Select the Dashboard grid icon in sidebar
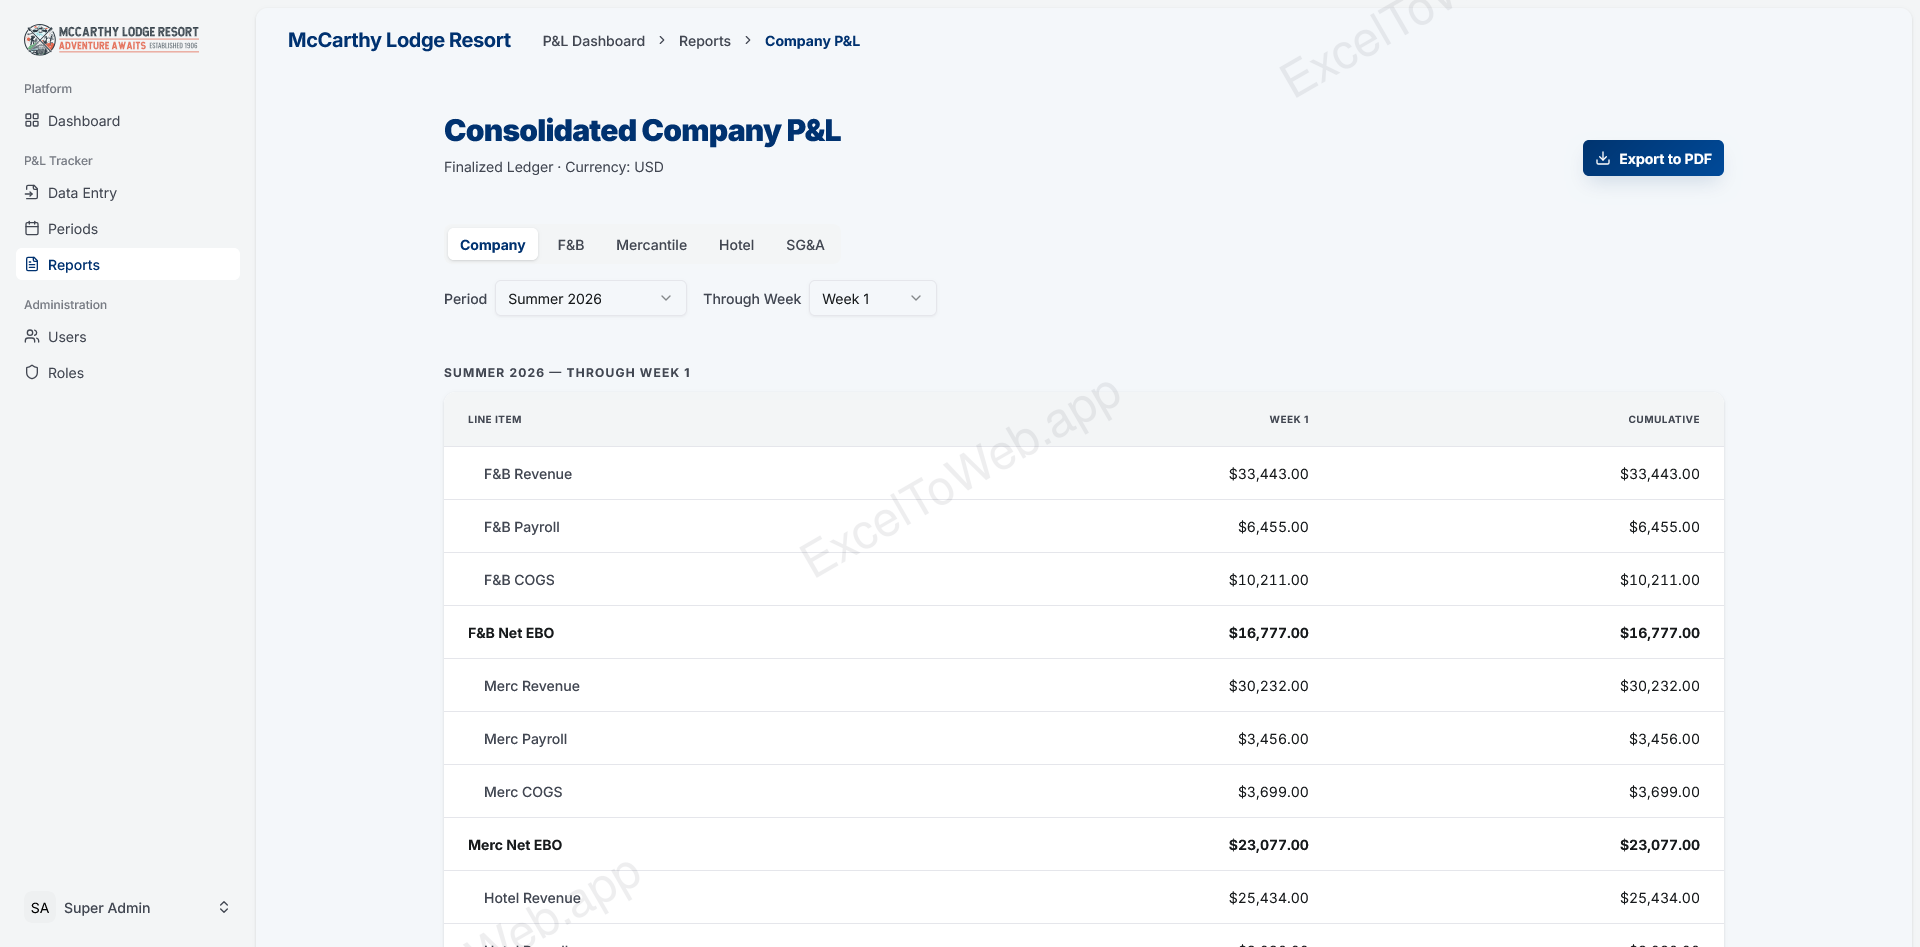 pos(30,121)
